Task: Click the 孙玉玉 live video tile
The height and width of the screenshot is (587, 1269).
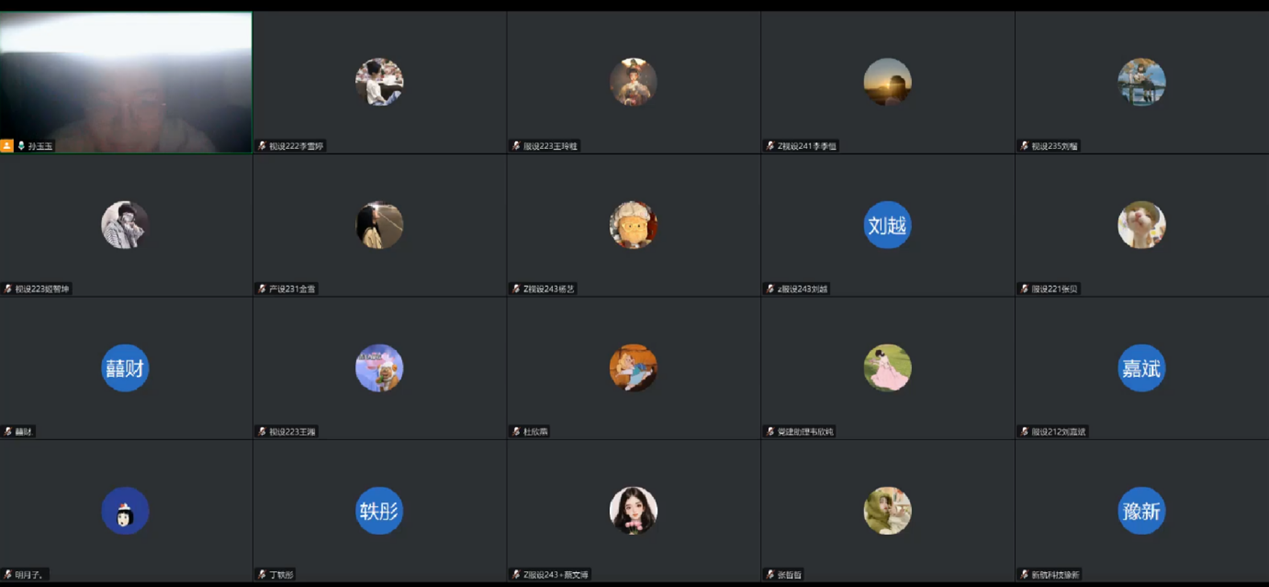Action: 126,82
